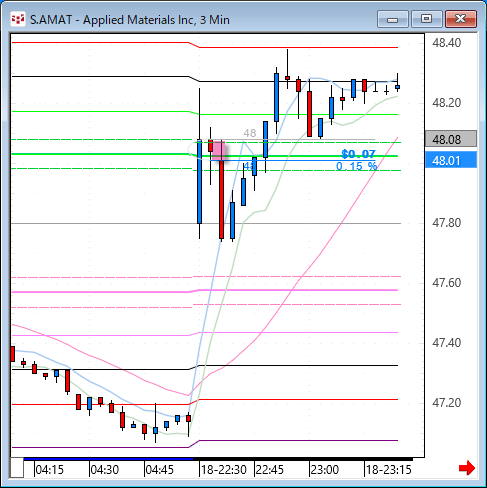Click the 04:45 time axis label
The height and width of the screenshot is (488, 487).
[x=160, y=470]
